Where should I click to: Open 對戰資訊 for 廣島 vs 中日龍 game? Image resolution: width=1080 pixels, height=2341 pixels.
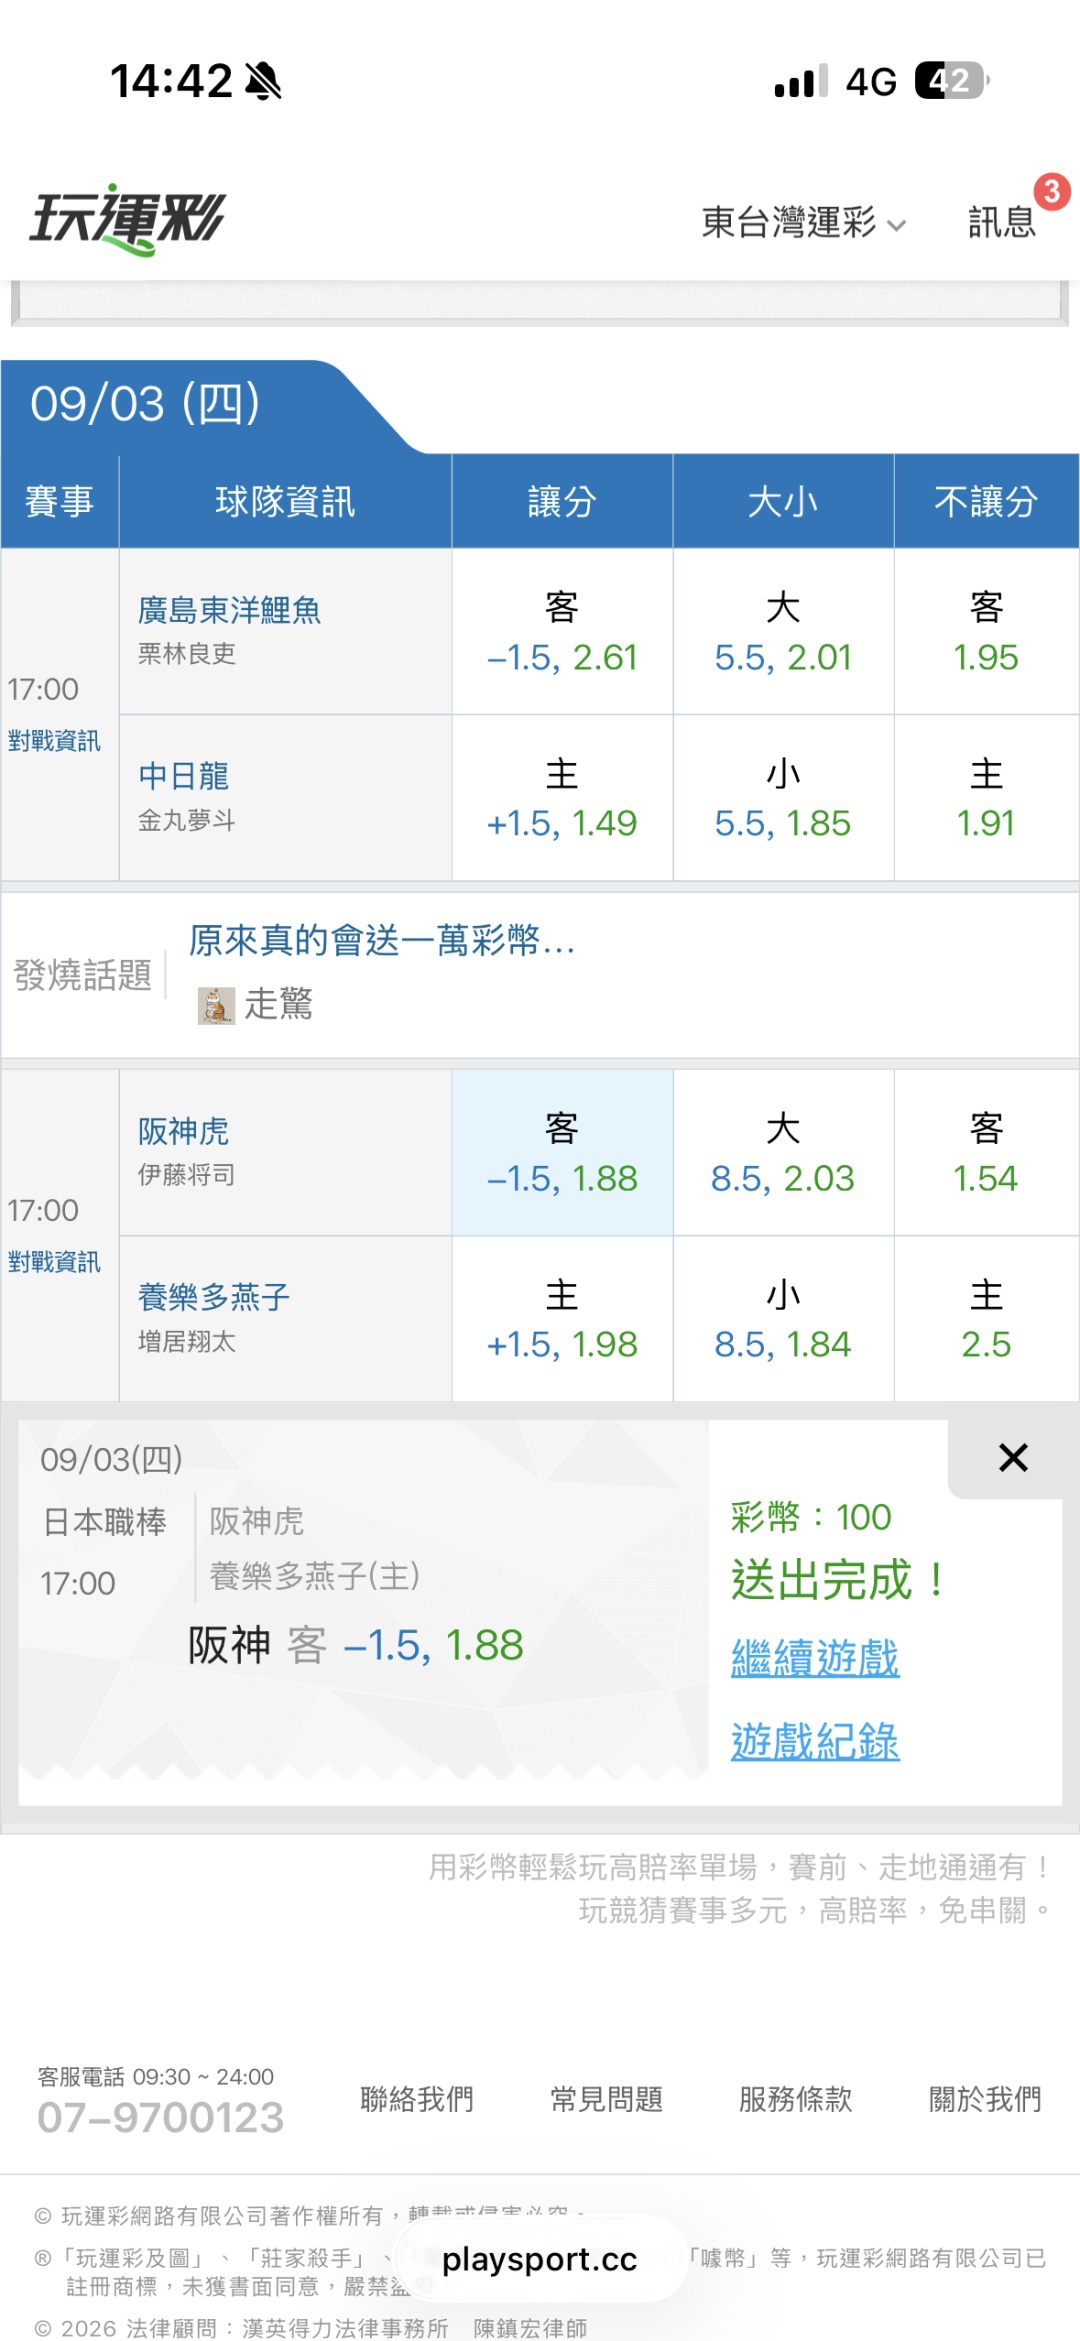click(54, 740)
